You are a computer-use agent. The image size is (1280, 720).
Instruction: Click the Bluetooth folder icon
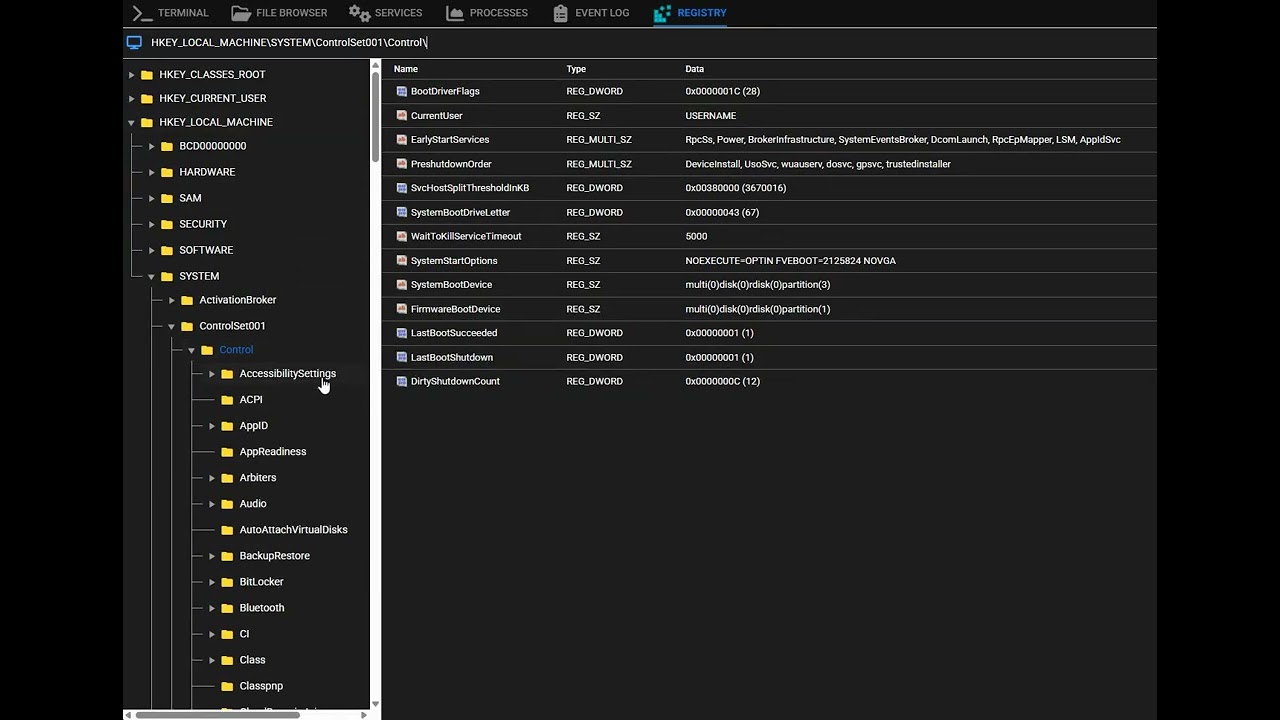click(x=227, y=608)
